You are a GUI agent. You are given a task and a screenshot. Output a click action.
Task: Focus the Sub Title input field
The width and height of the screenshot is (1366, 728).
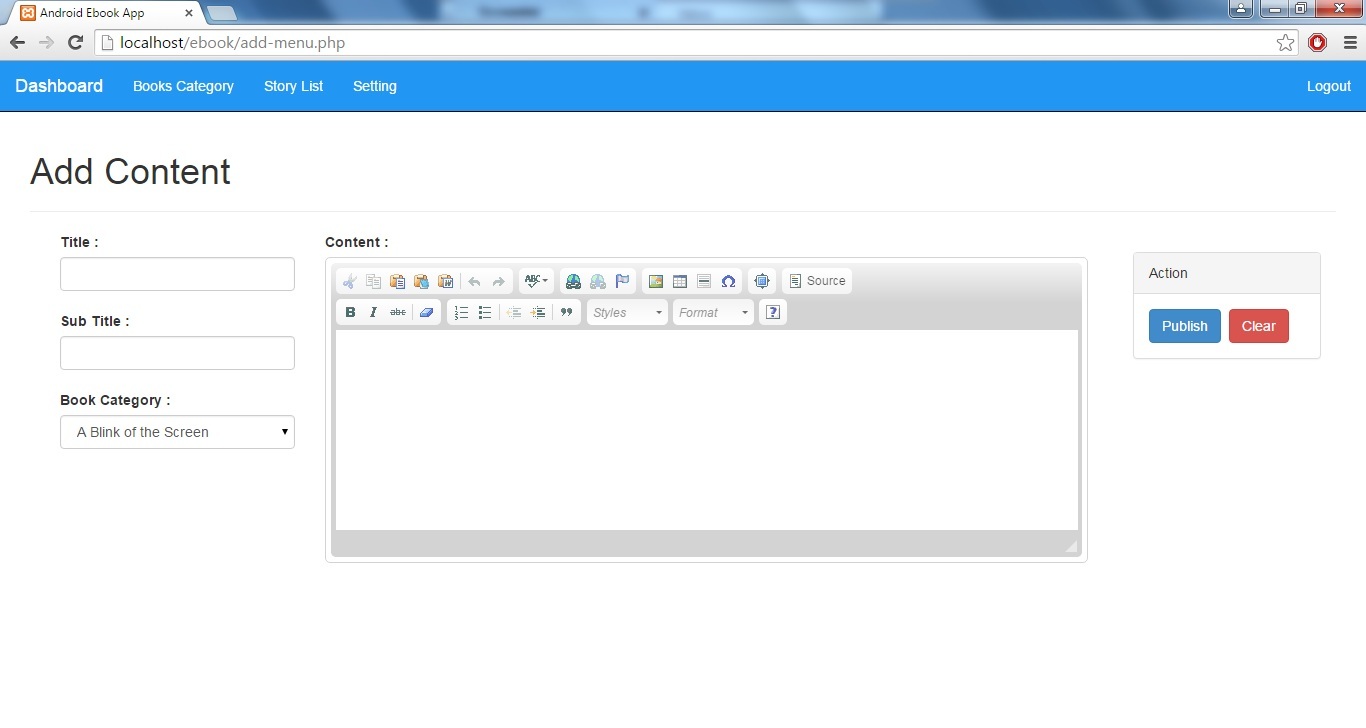coord(177,353)
